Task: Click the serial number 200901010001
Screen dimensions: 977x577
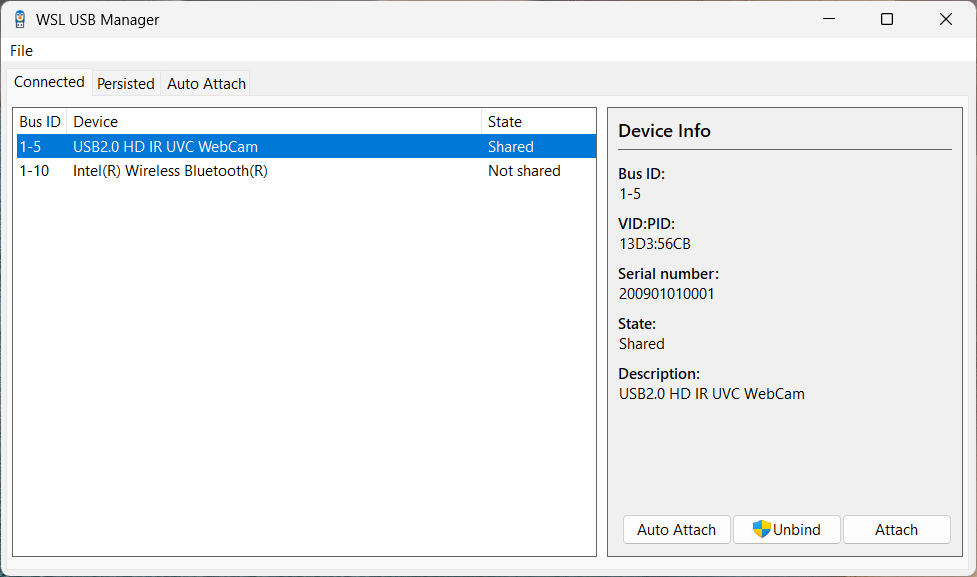Action: (667, 293)
